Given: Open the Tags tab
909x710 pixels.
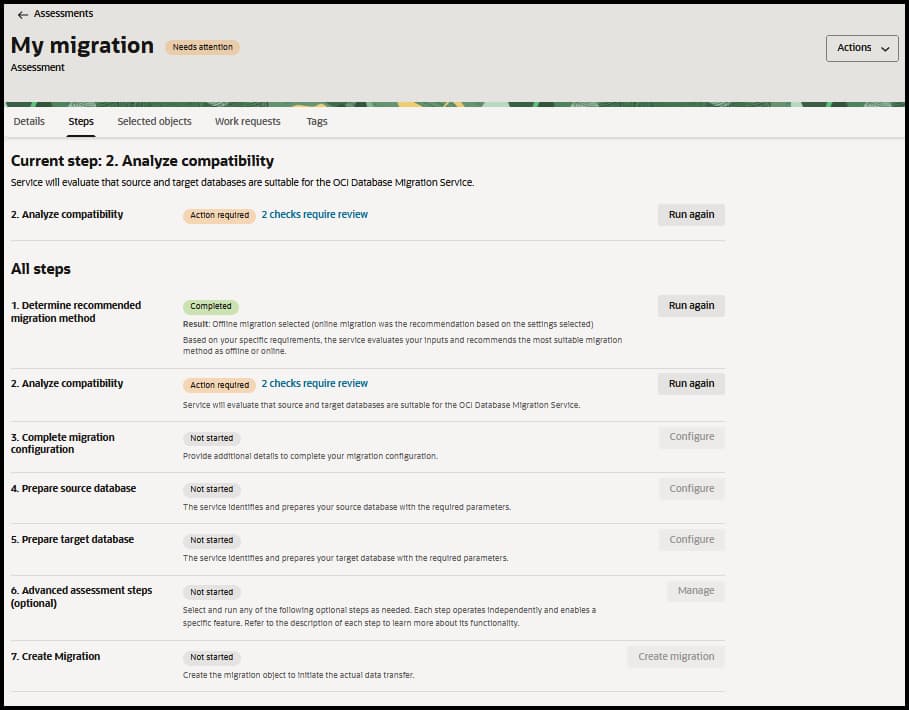Looking at the screenshot, I should (x=317, y=122).
